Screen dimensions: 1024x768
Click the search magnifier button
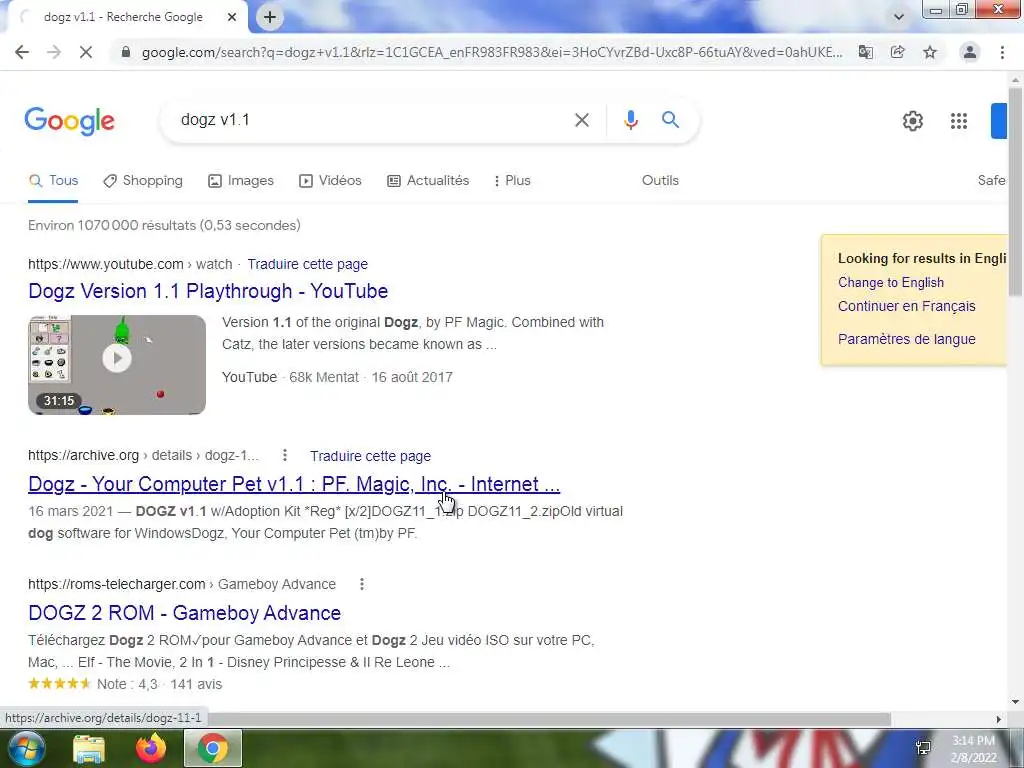point(670,120)
